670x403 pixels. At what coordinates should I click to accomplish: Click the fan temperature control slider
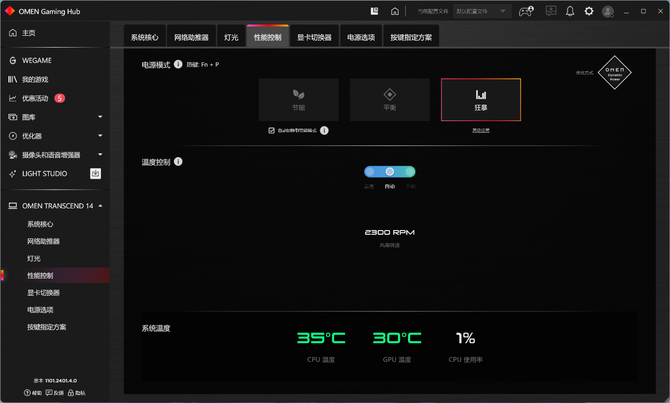click(390, 171)
